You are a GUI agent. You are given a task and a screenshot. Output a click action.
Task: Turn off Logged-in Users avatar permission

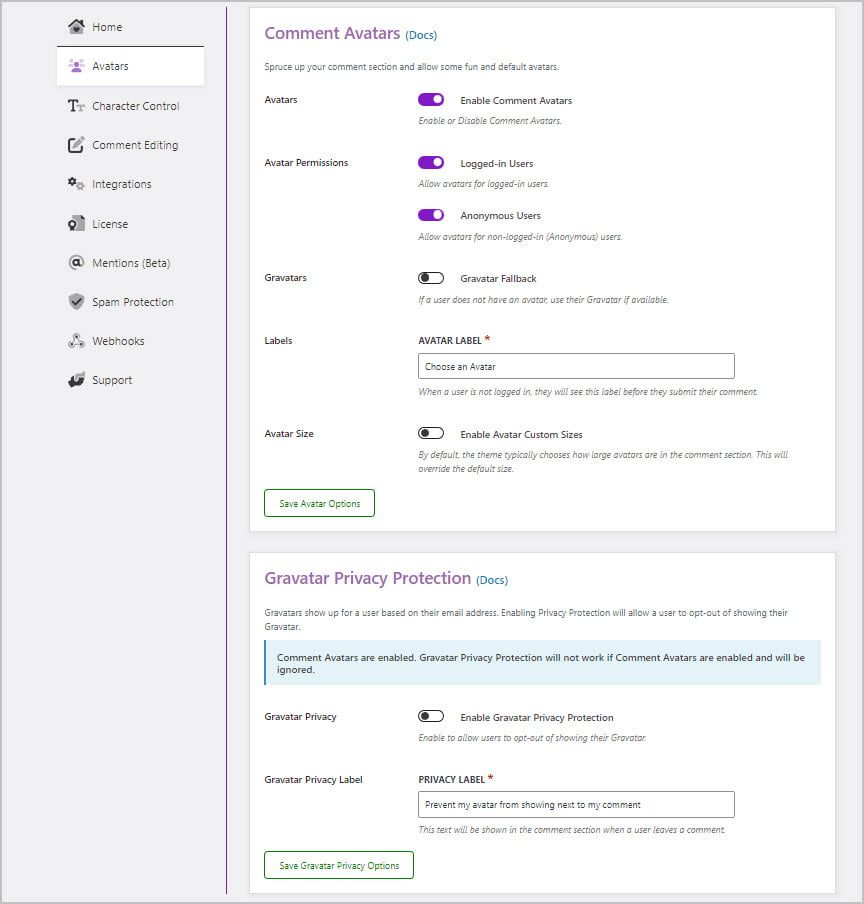click(x=431, y=163)
